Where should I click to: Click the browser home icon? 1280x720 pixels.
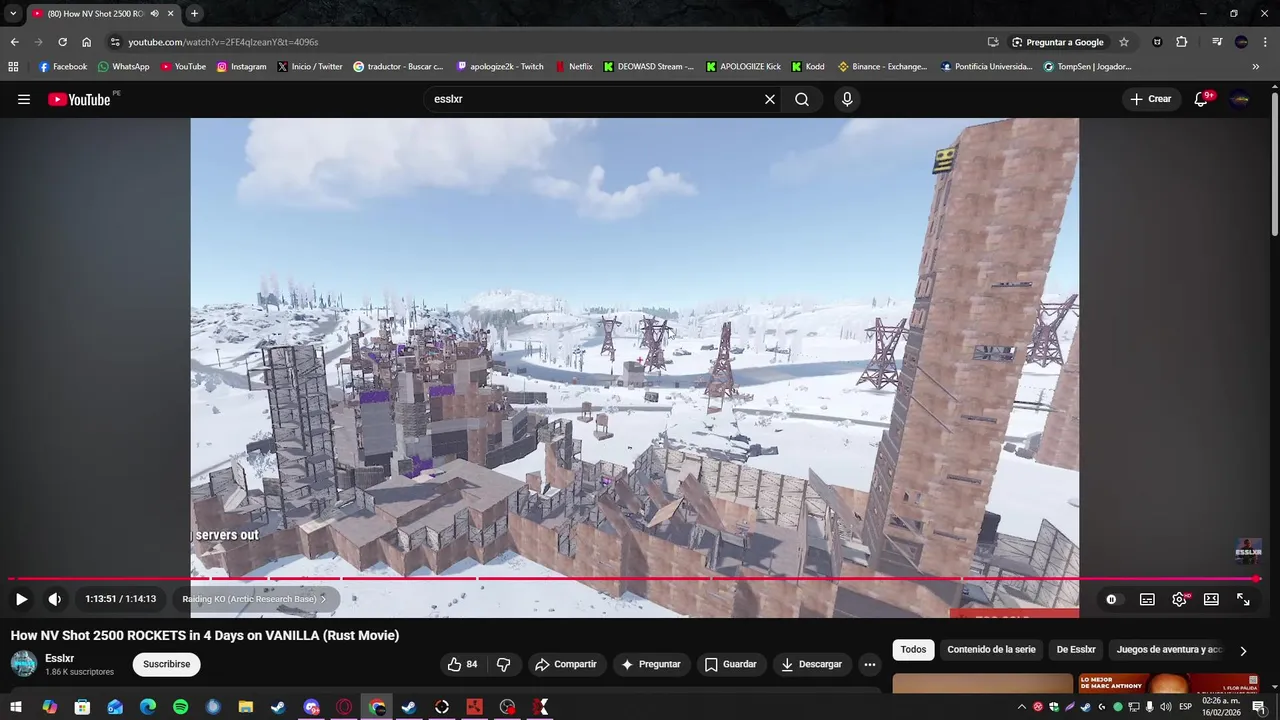tap(86, 42)
